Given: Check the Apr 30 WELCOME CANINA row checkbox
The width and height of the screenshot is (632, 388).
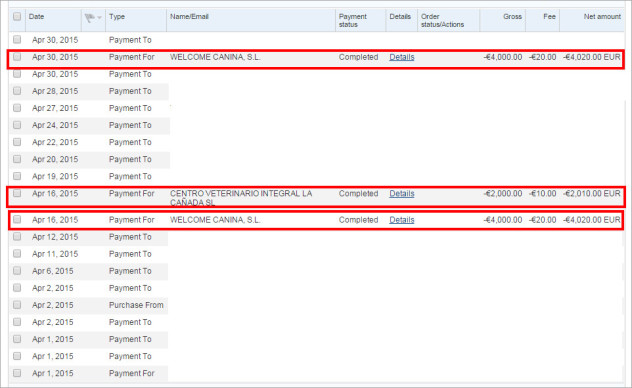Looking at the screenshot, I should [x=17, y=57].
